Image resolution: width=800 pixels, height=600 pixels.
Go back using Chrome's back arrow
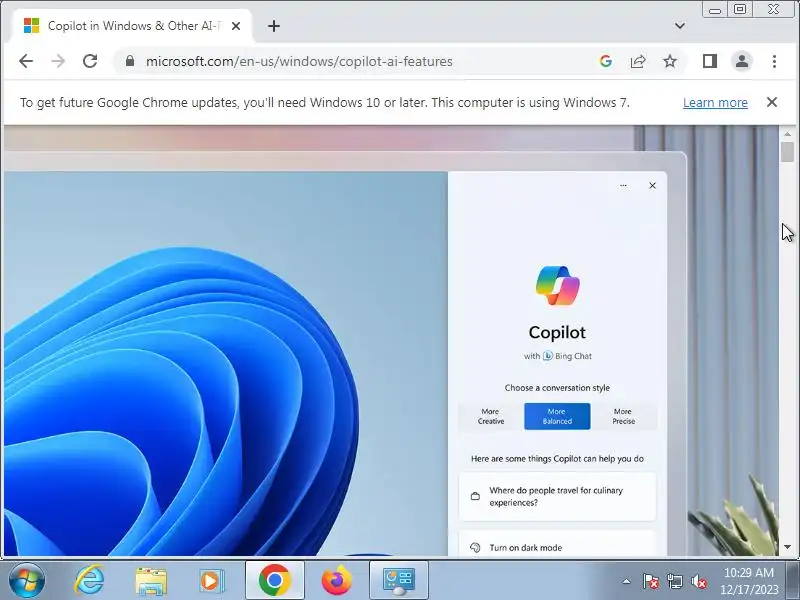[26, 61]
